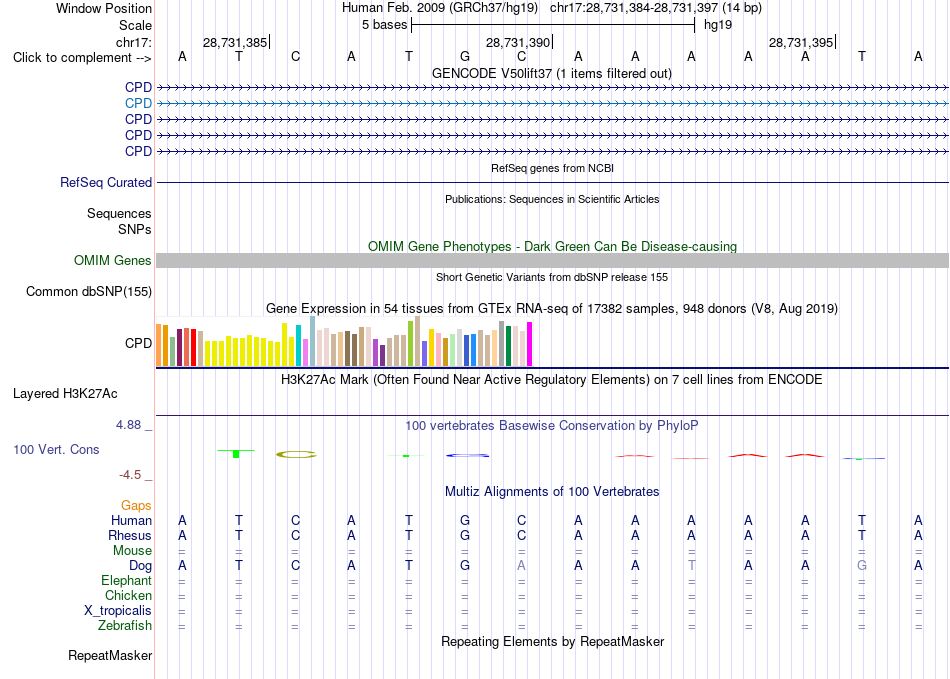950x679 pixels.
Task: Click the OMIM Gene Phenotypes green title
Action: click(552, 247)
